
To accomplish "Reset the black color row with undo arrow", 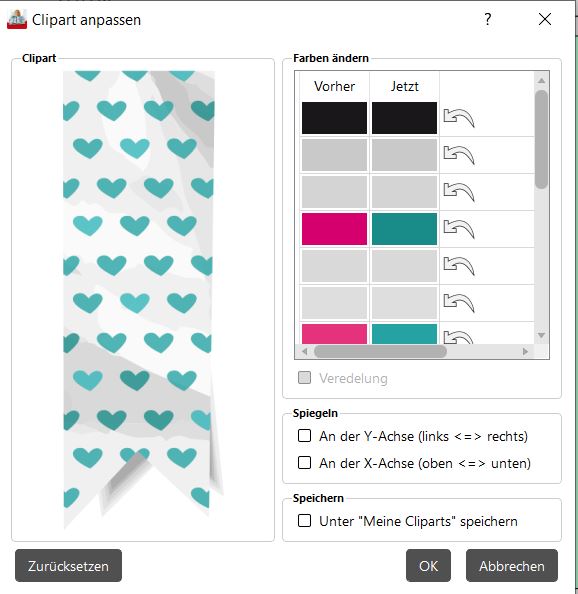I will (x=459, y=118).
